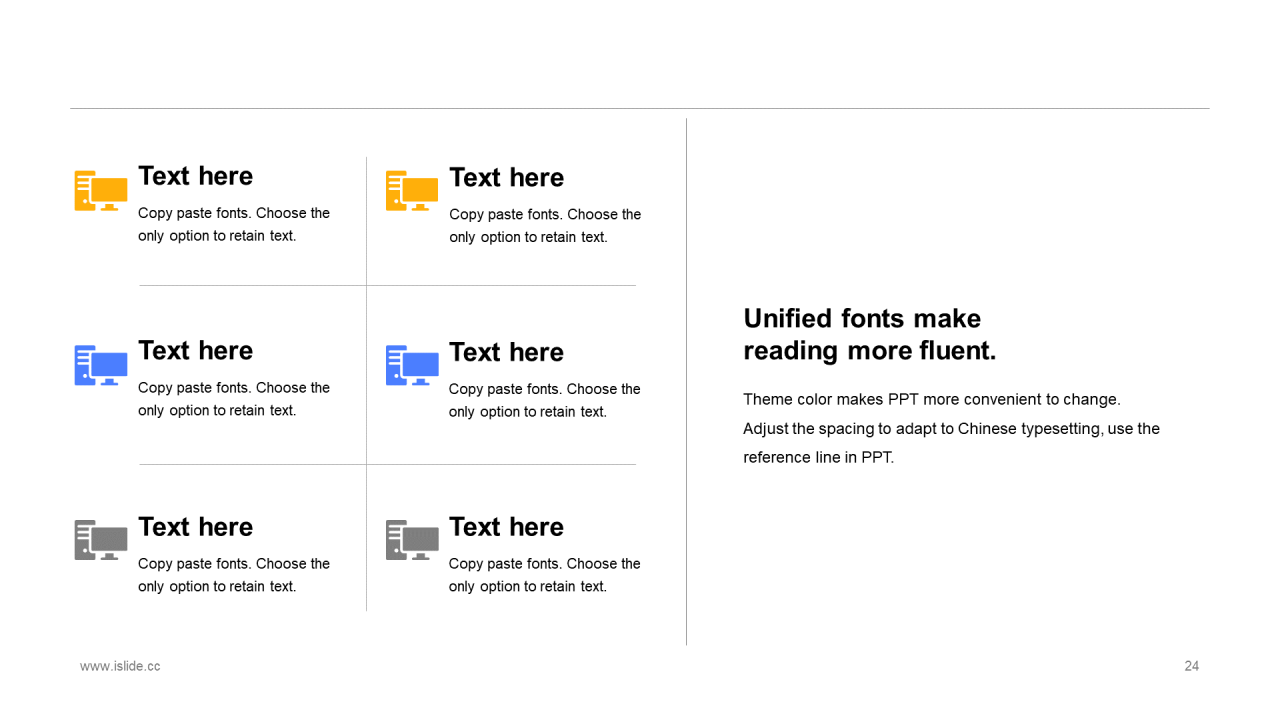Select description text under top-left orange heading
This screenshot has width=1280, height=720.
[234, 224]
